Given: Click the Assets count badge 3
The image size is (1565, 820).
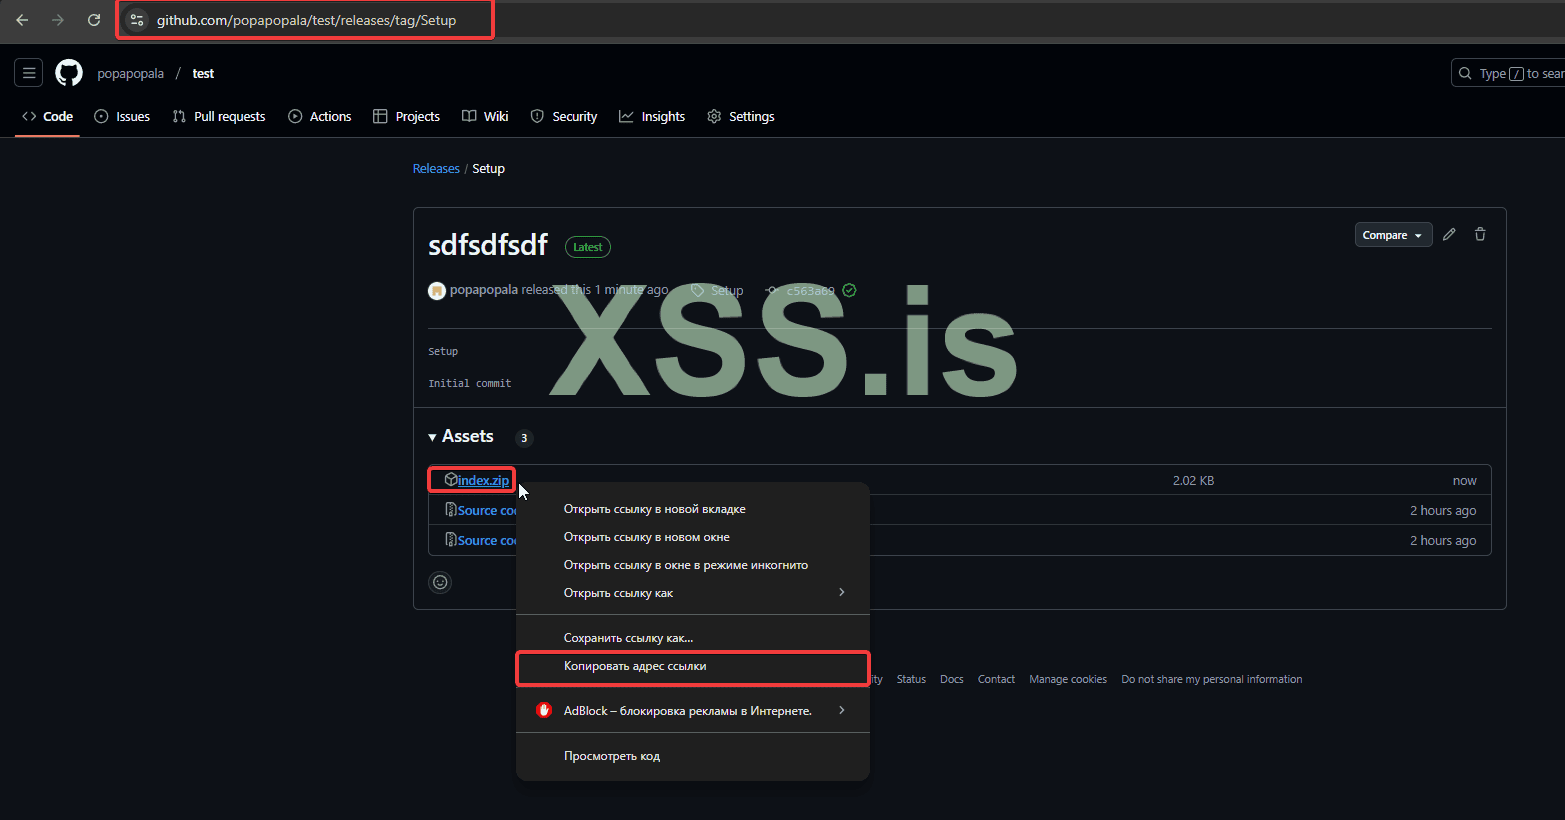Looking at the screenshot, I should click(524, 438).
